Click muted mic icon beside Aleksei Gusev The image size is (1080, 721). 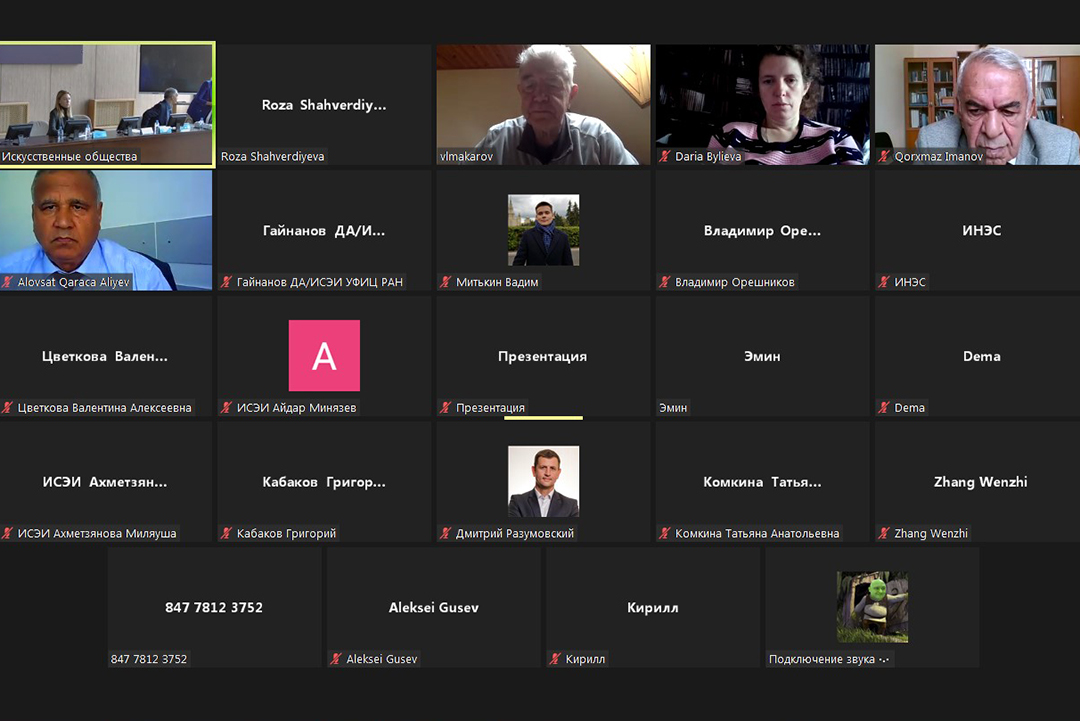point(337,659)
